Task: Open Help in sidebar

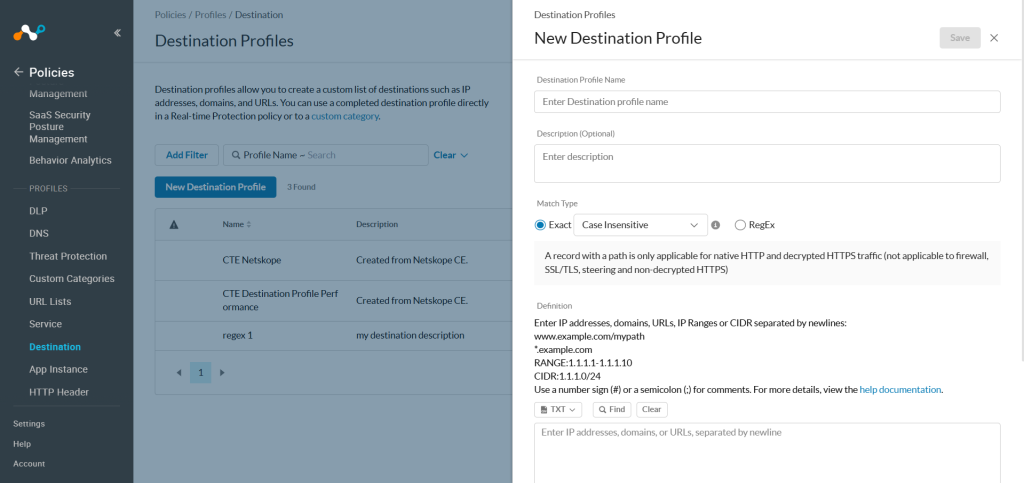Action: point(22,444)
